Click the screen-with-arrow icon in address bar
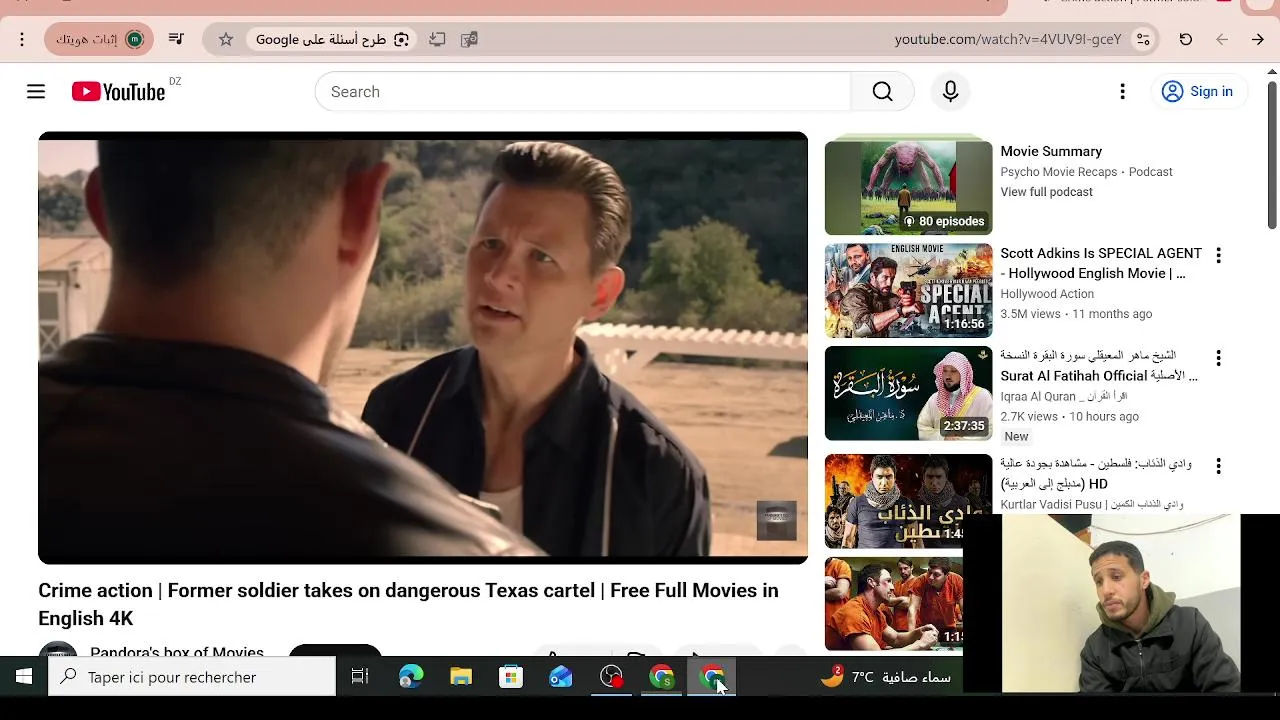This screenshot has height=720, width=1280. point(437,39)
